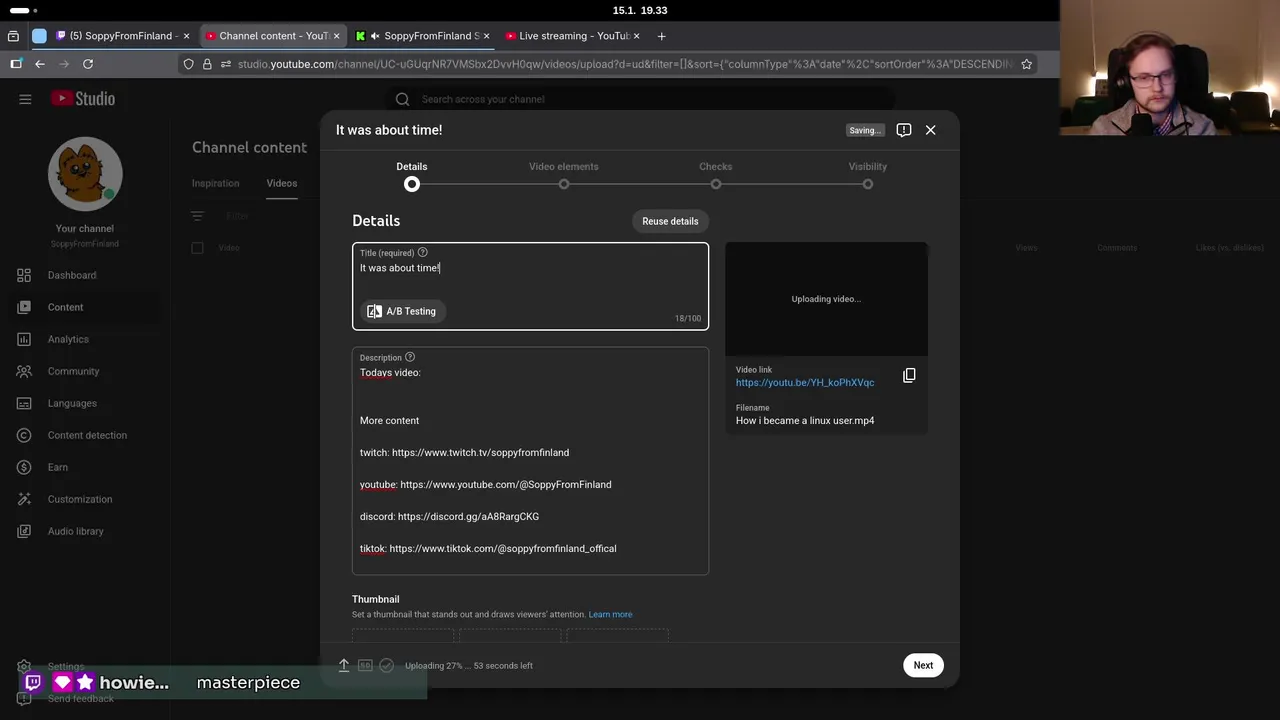Go to the Video elements step
This screenshot has width=1280, height=720.
coord(564,175)
